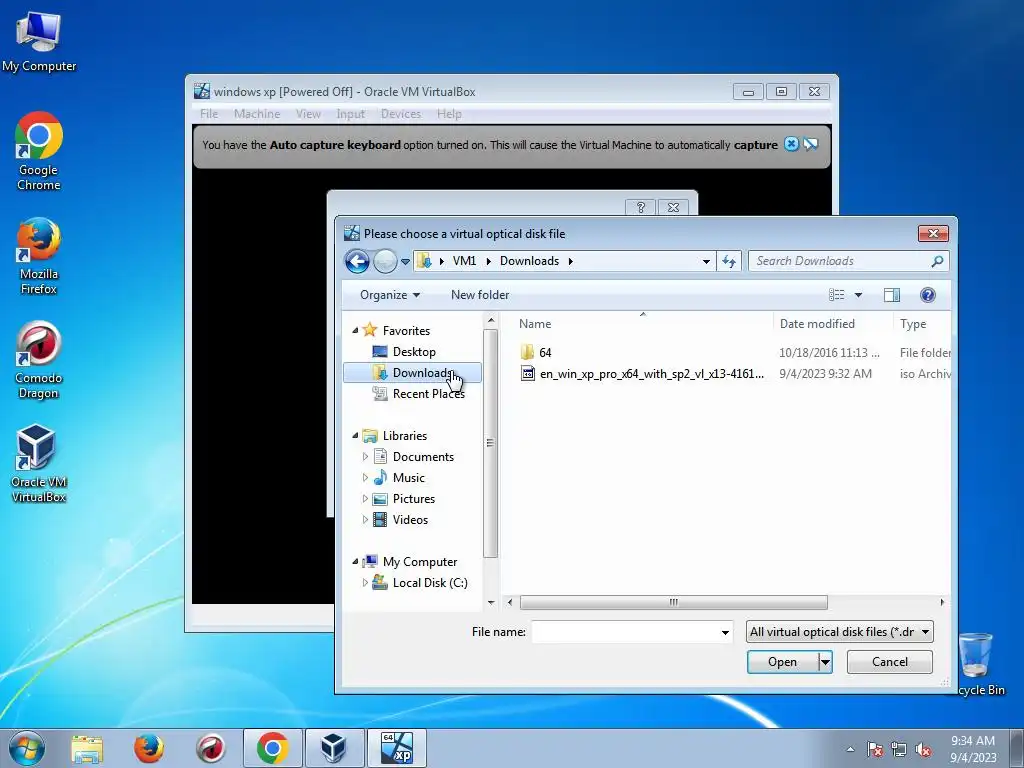The height and width of the screenshot is (768, 1024).
Task: Open the Windows Start menu
Action: click(27, 748)
